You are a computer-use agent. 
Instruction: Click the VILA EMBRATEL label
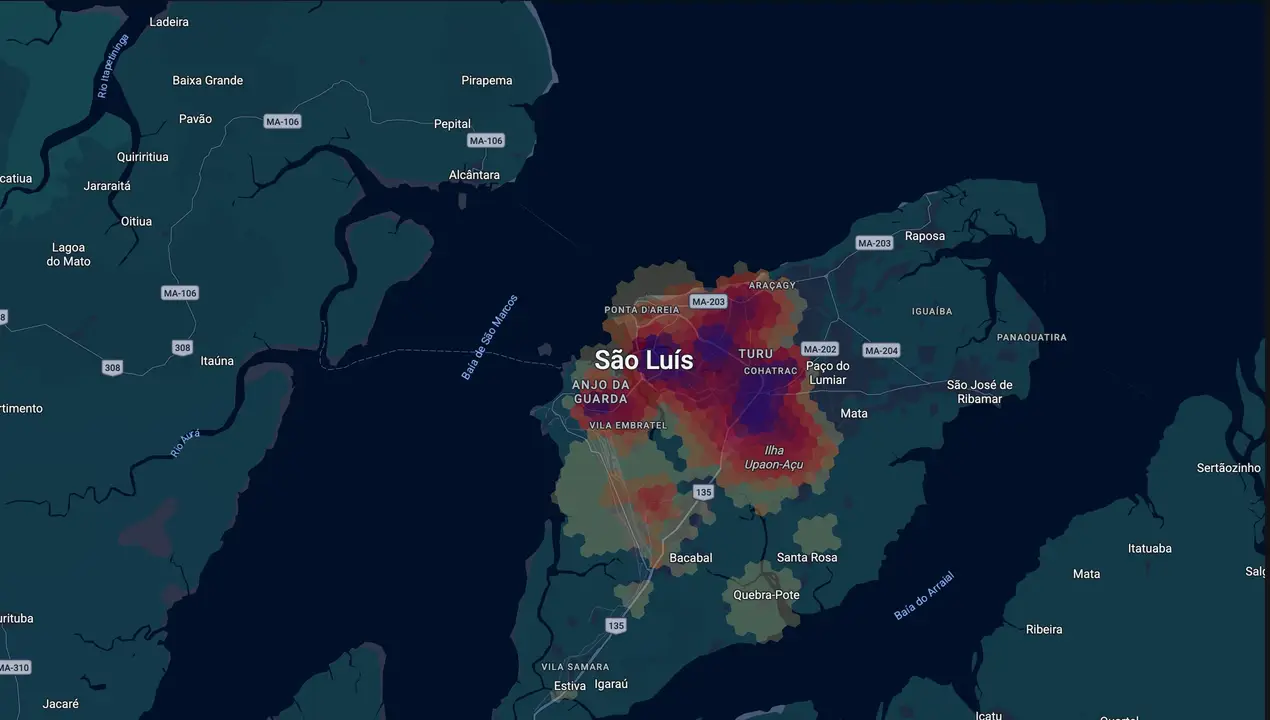[628, 425]
